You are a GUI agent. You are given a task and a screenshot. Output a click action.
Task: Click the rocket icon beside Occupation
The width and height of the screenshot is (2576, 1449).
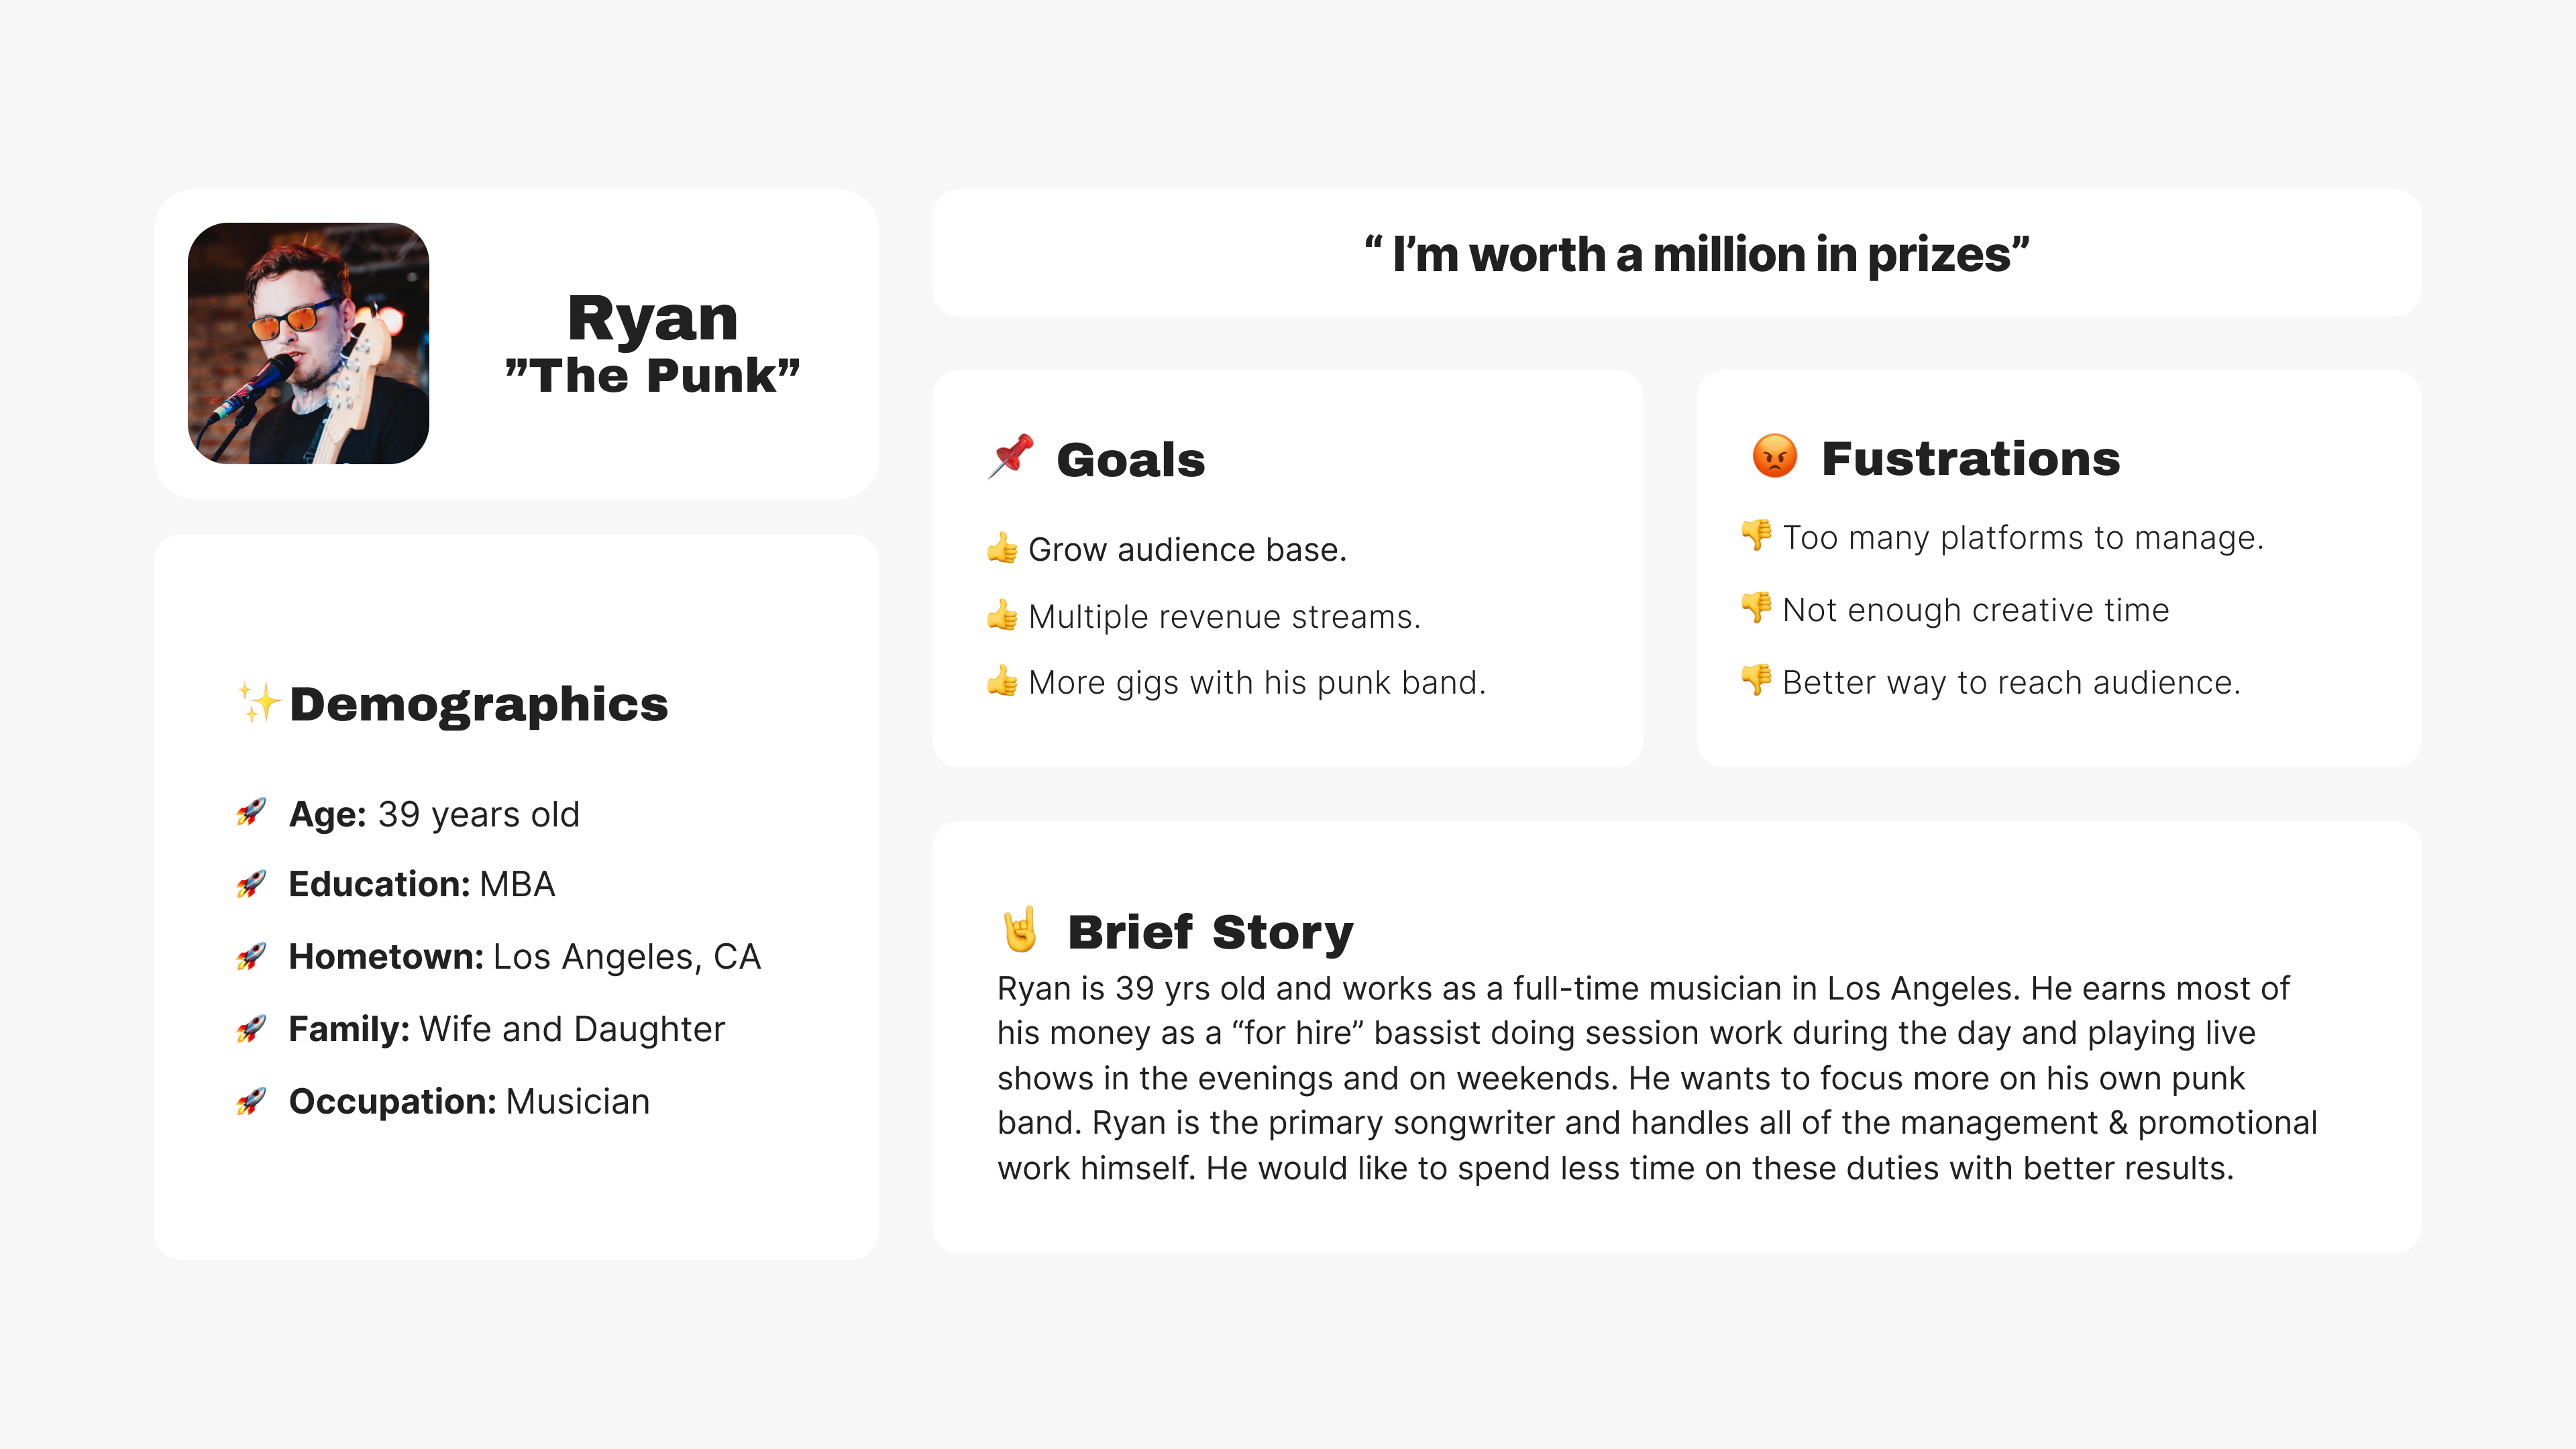pyautogui.click(x=251, y=1101)
